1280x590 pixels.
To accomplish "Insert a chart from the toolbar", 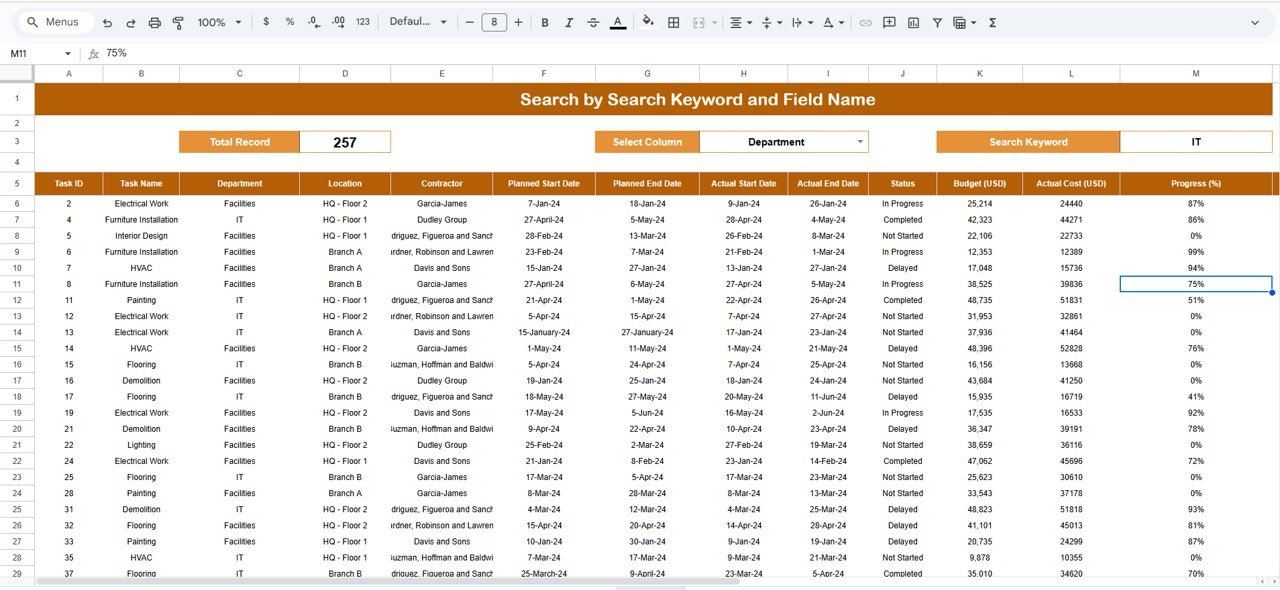I will [913, 22].
